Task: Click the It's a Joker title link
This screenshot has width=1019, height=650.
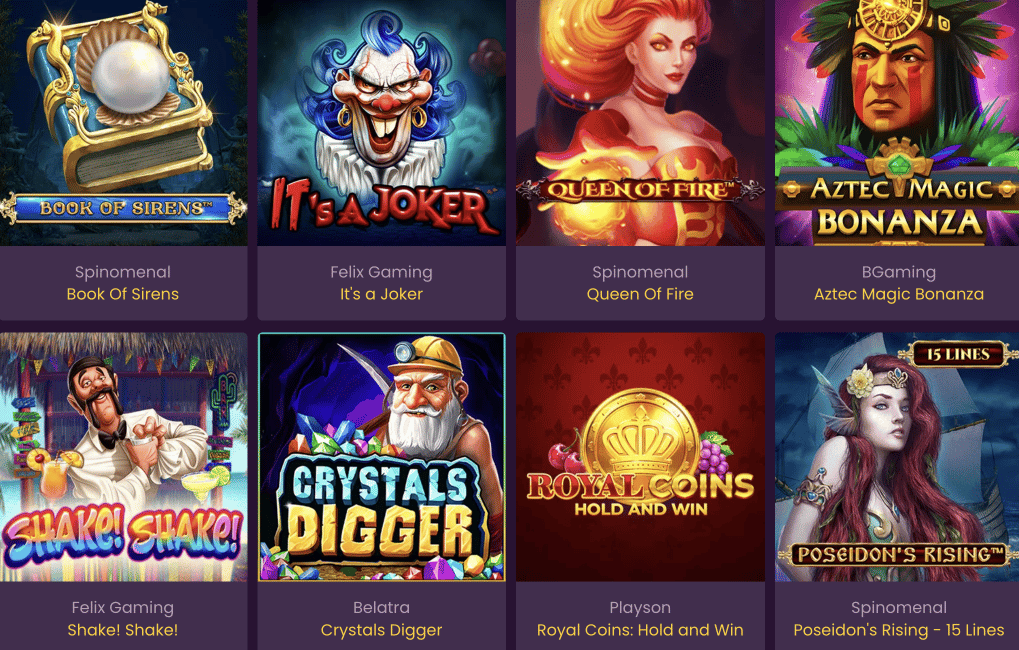Action: 381,294
